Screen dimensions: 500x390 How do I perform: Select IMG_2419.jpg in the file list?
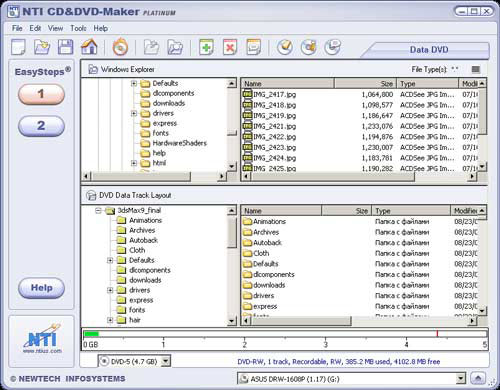(x=269, y=116)
